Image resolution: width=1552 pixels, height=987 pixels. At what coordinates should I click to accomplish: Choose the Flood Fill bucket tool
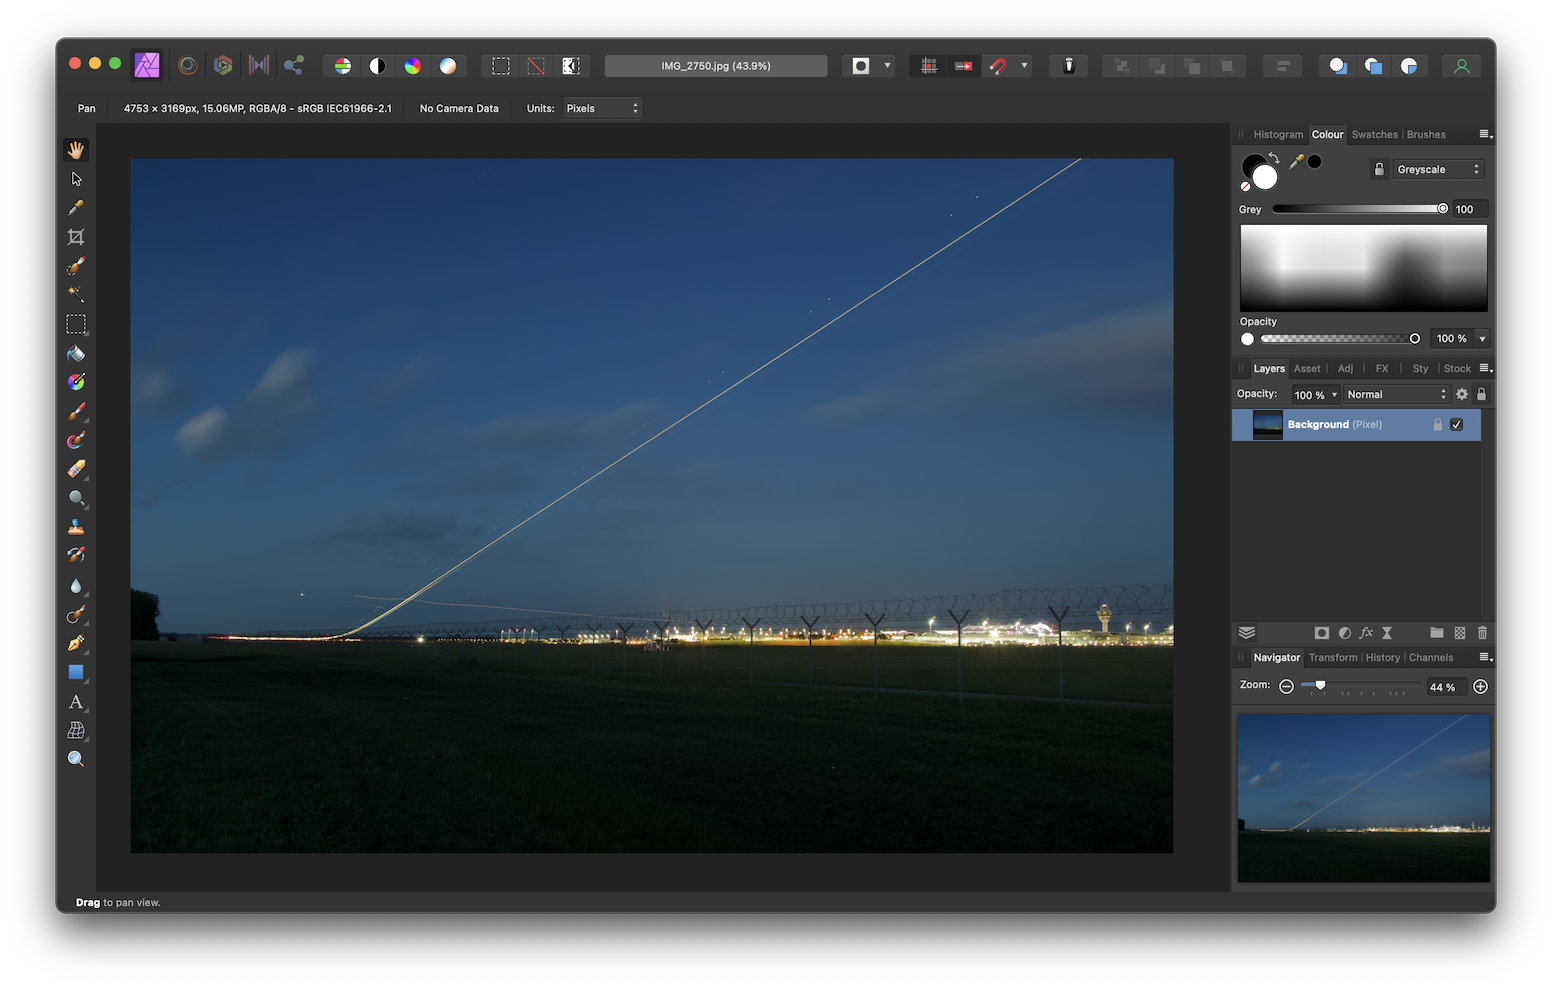(76, 354)
